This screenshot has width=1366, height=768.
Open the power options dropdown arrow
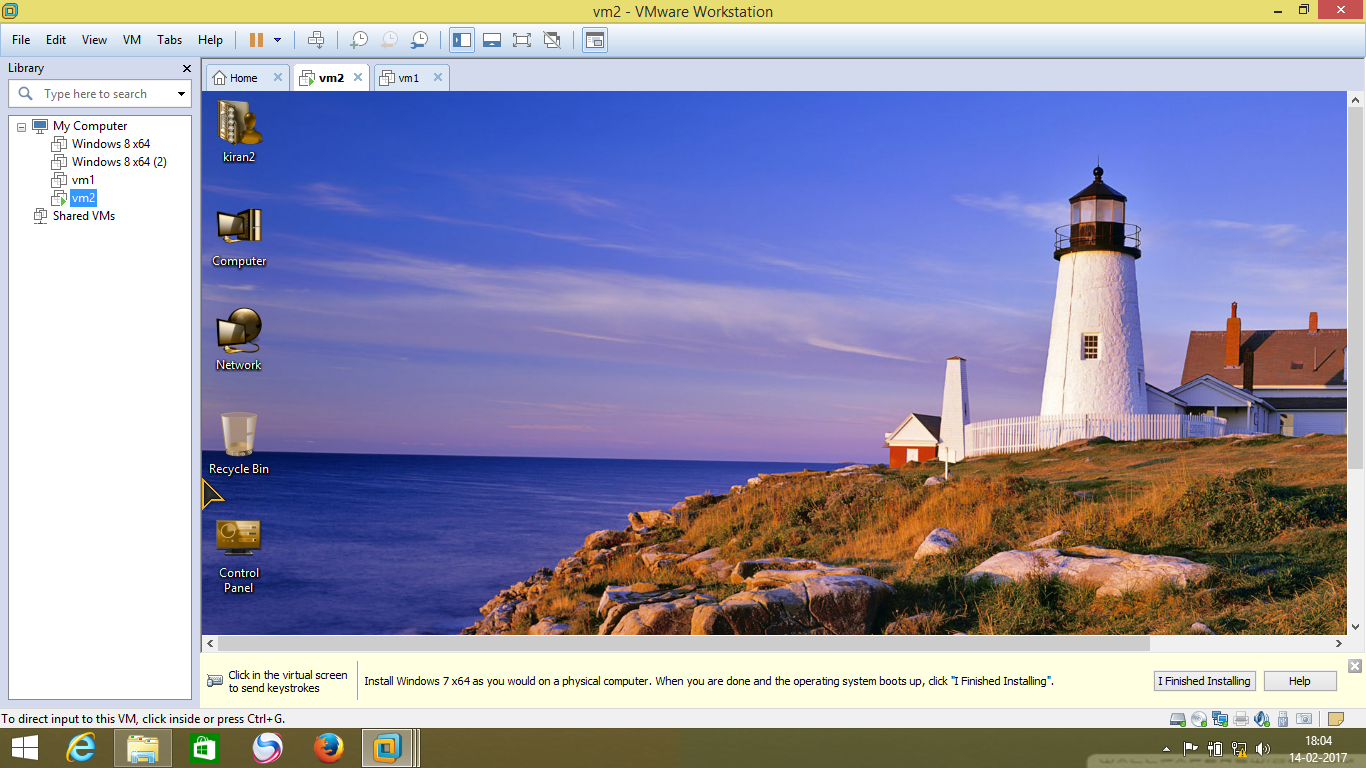point(277,40)
